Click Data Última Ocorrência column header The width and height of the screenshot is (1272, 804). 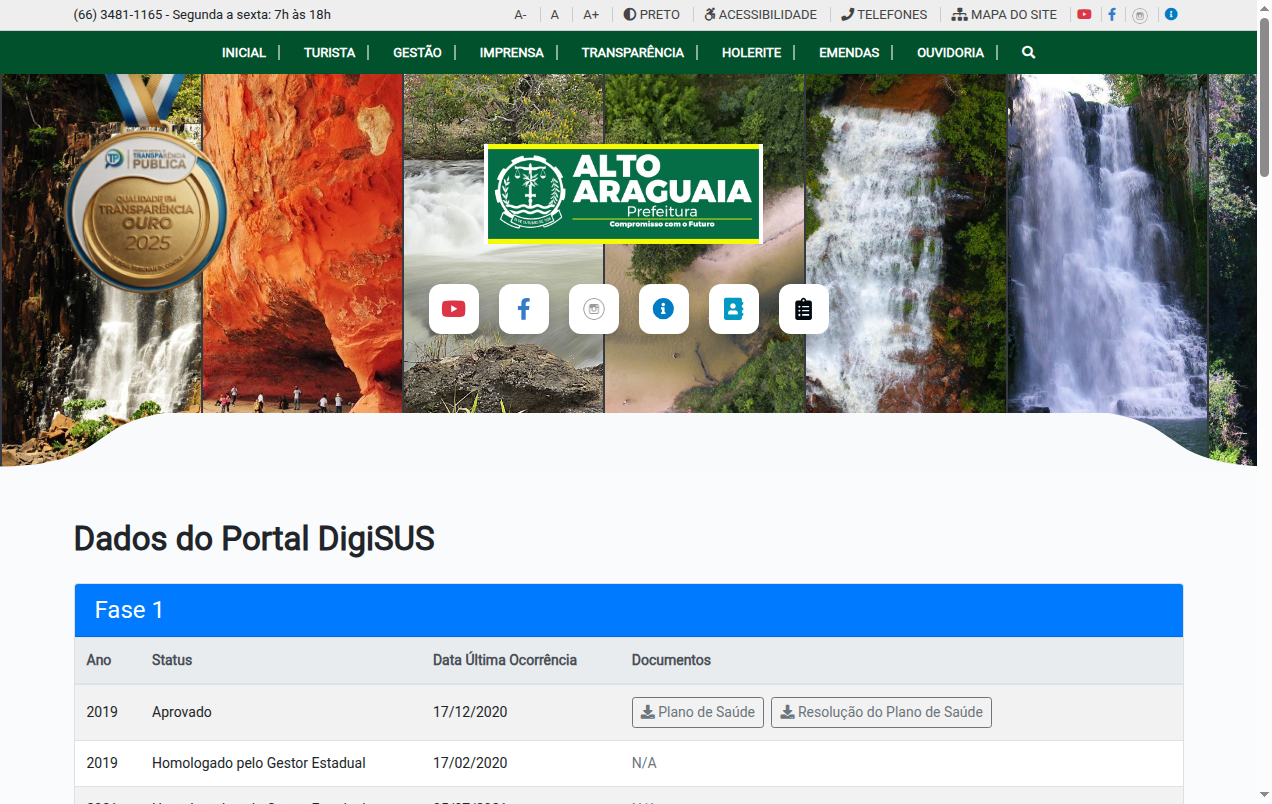click(505, 660)
